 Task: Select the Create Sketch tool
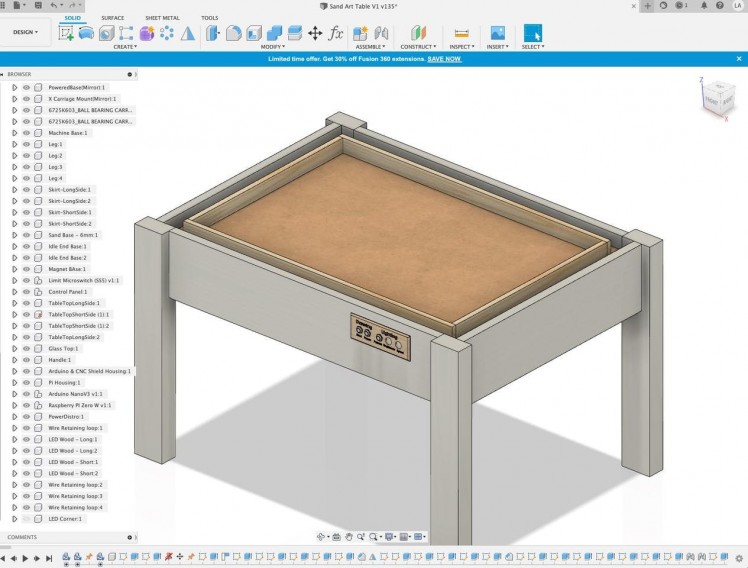(x=67, y=33)
